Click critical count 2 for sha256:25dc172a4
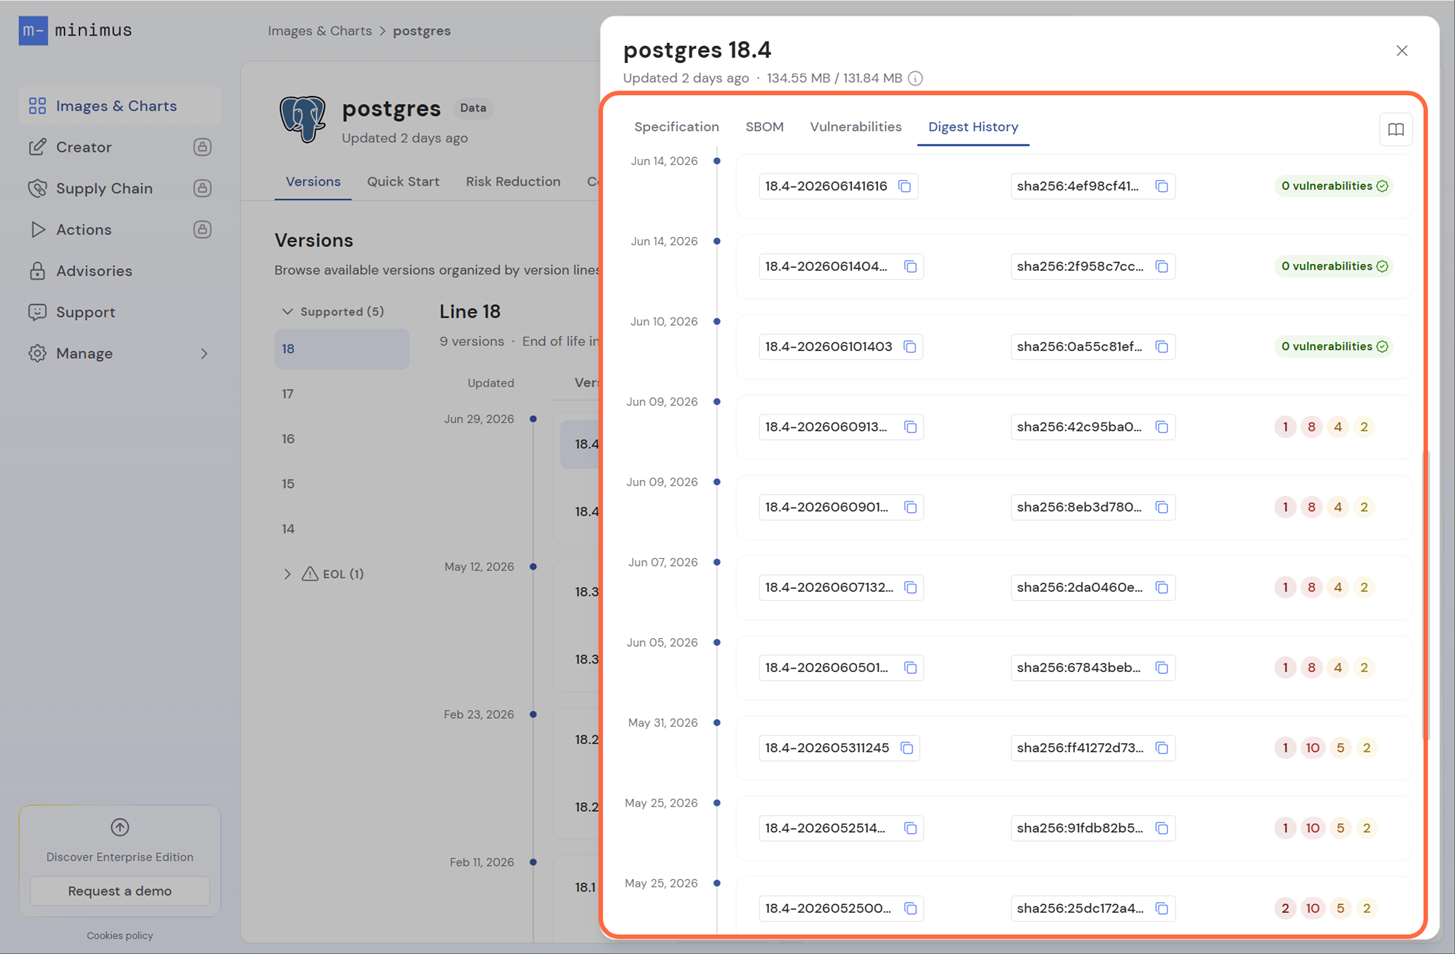Viewport: 1455px width, 954px height. [1285, 908]
